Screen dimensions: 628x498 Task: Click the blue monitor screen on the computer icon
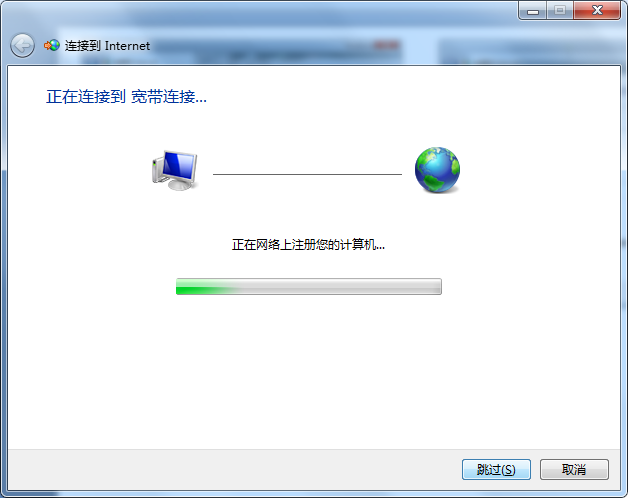click(x=180, y=165)
